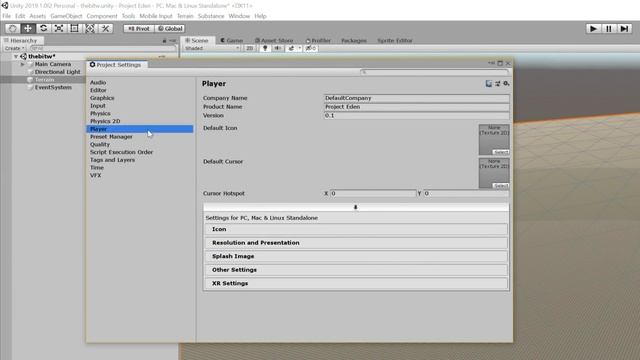Open the GameObject menu
The width and height of the screenshot is (640, 360).
(66, 16)
